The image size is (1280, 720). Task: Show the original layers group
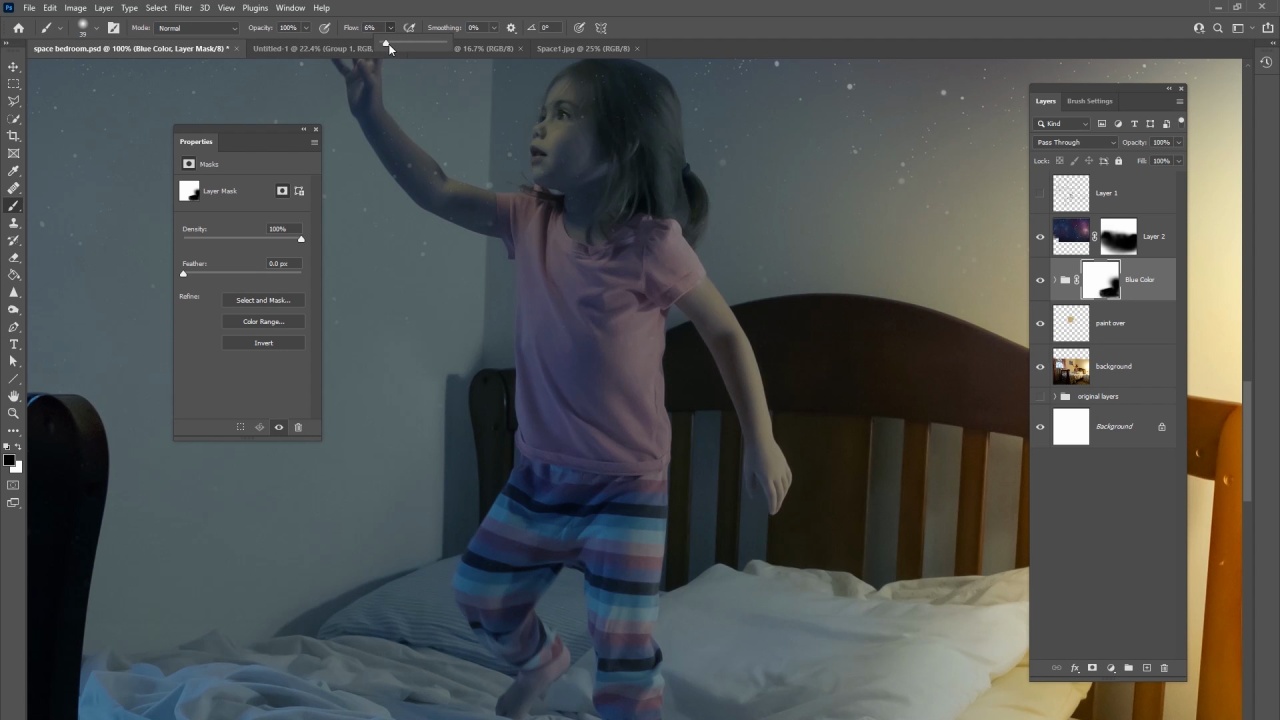(1040, 397)
